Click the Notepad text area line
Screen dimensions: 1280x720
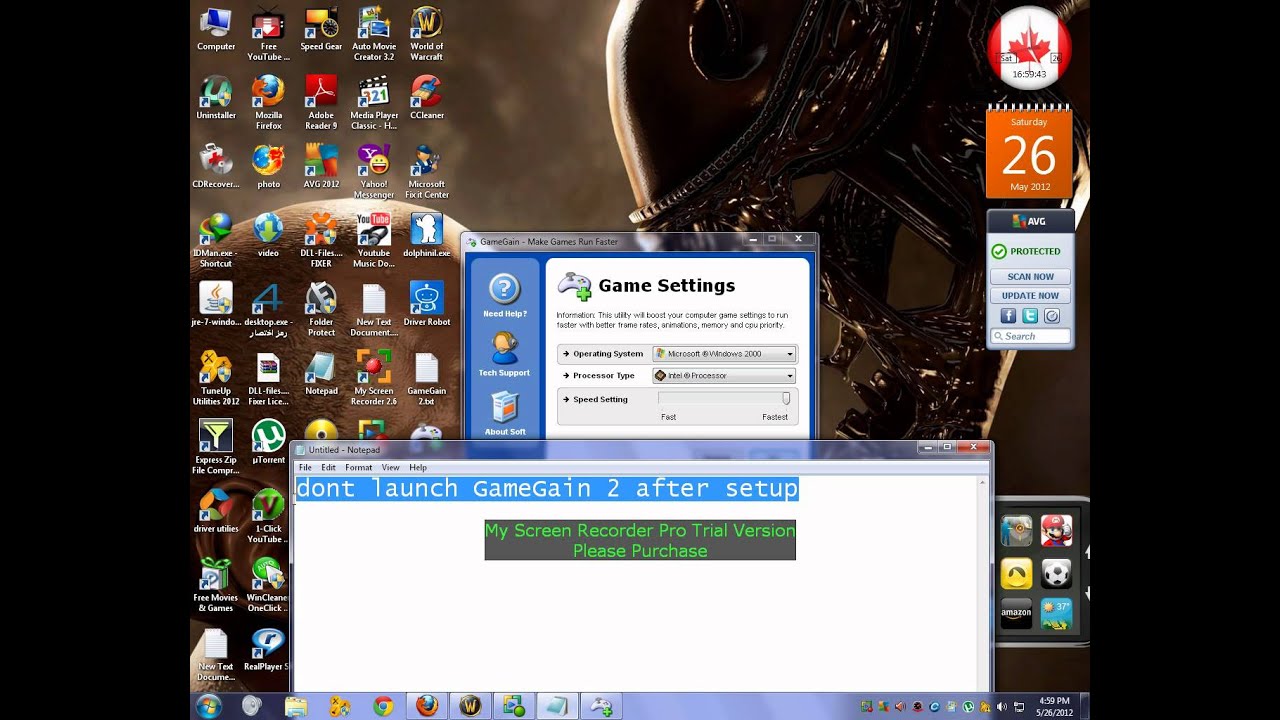[547, 489]
